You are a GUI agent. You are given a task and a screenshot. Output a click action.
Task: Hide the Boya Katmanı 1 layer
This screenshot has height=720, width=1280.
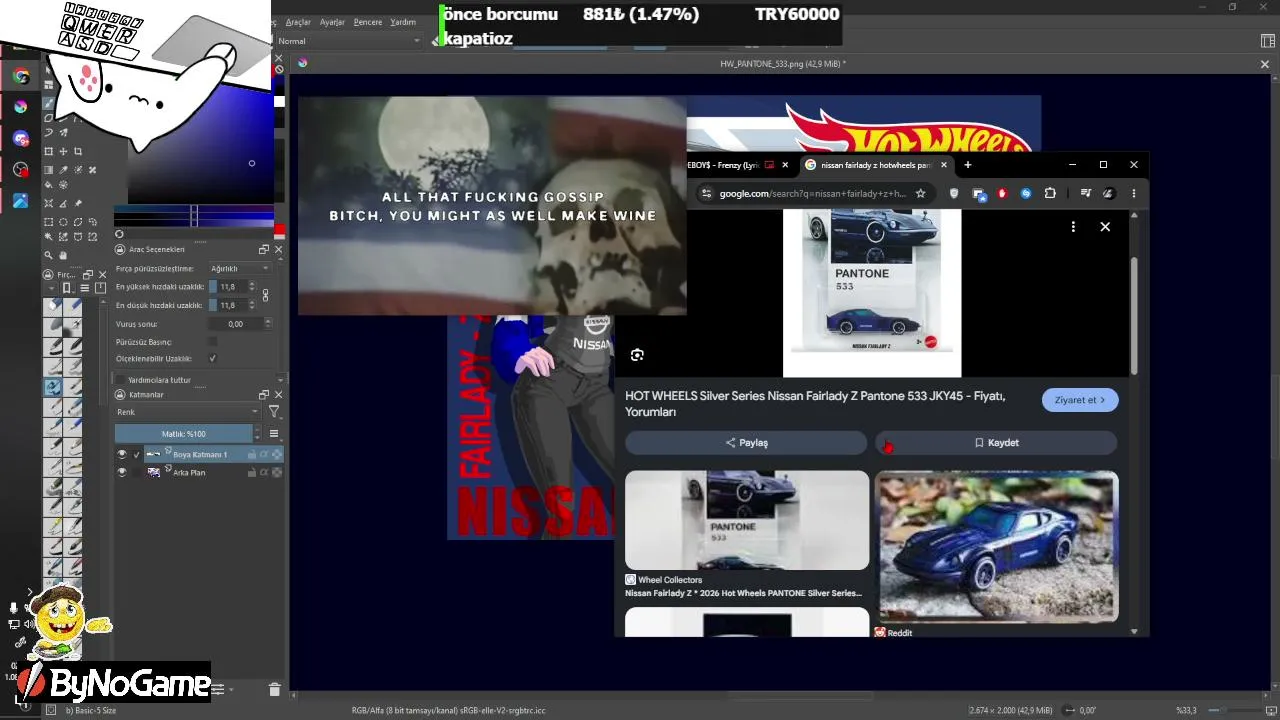click(x=122, y=454)
